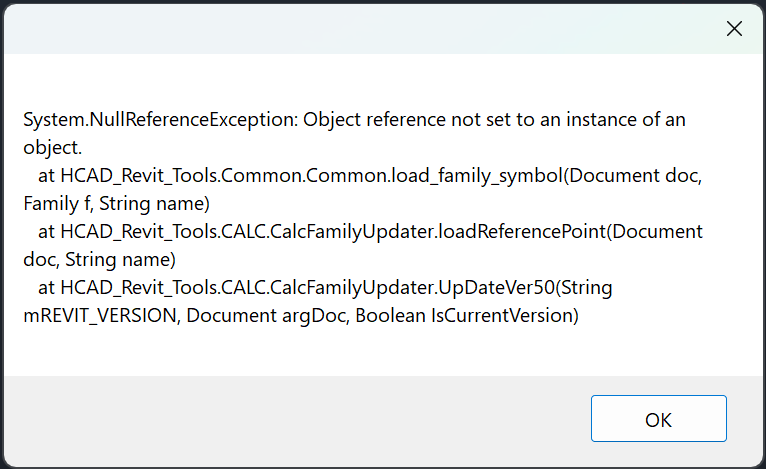
Task: Click "(String" ending the UpDateVer50 line
Action: [585, 288]
